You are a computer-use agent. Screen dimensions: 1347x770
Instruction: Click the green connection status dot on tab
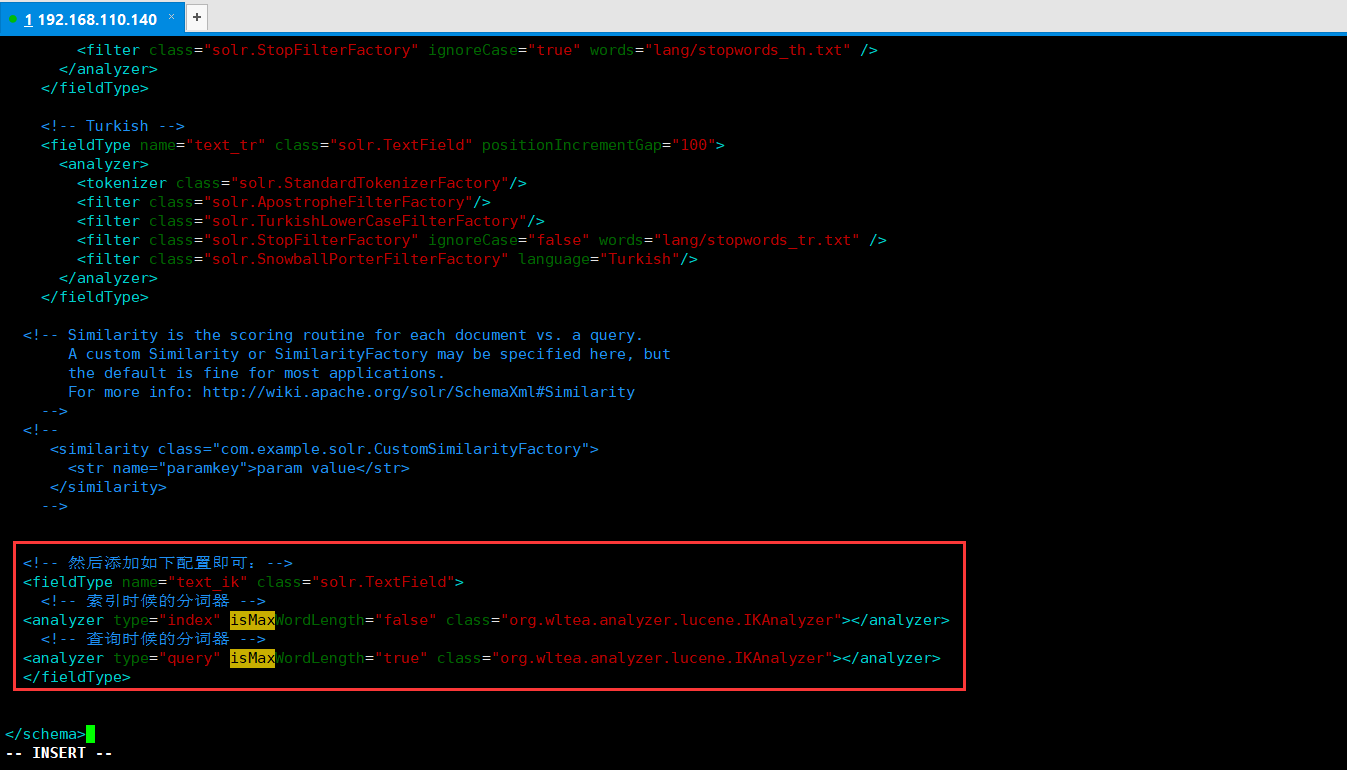coord(13,19)
